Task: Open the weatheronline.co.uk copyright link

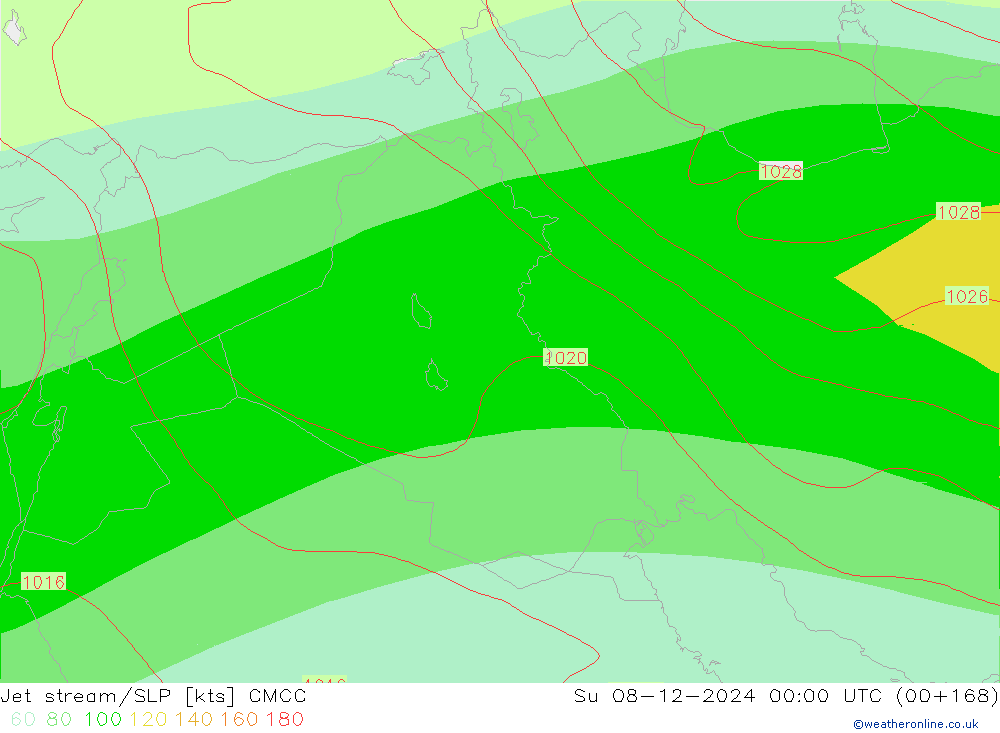Action: point(916,724)
